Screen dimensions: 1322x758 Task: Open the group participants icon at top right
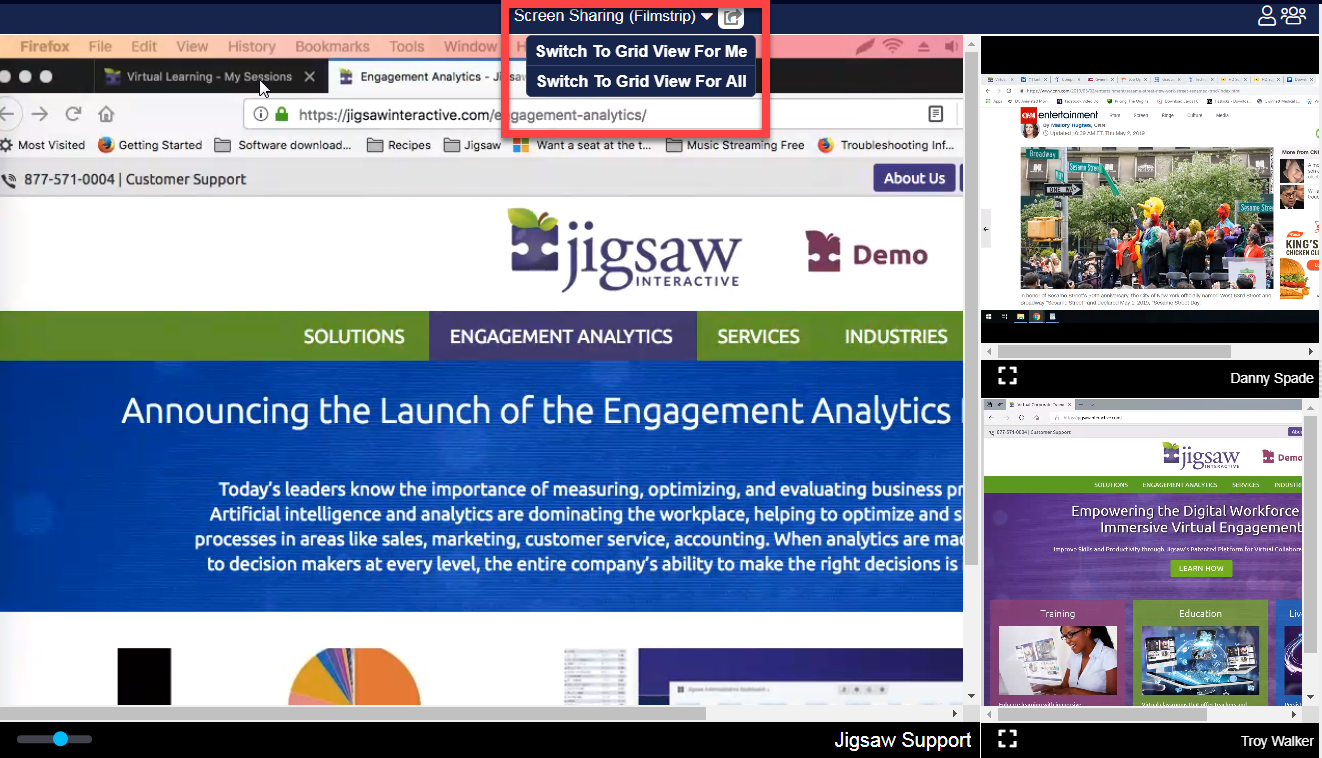click(1293, 16)
